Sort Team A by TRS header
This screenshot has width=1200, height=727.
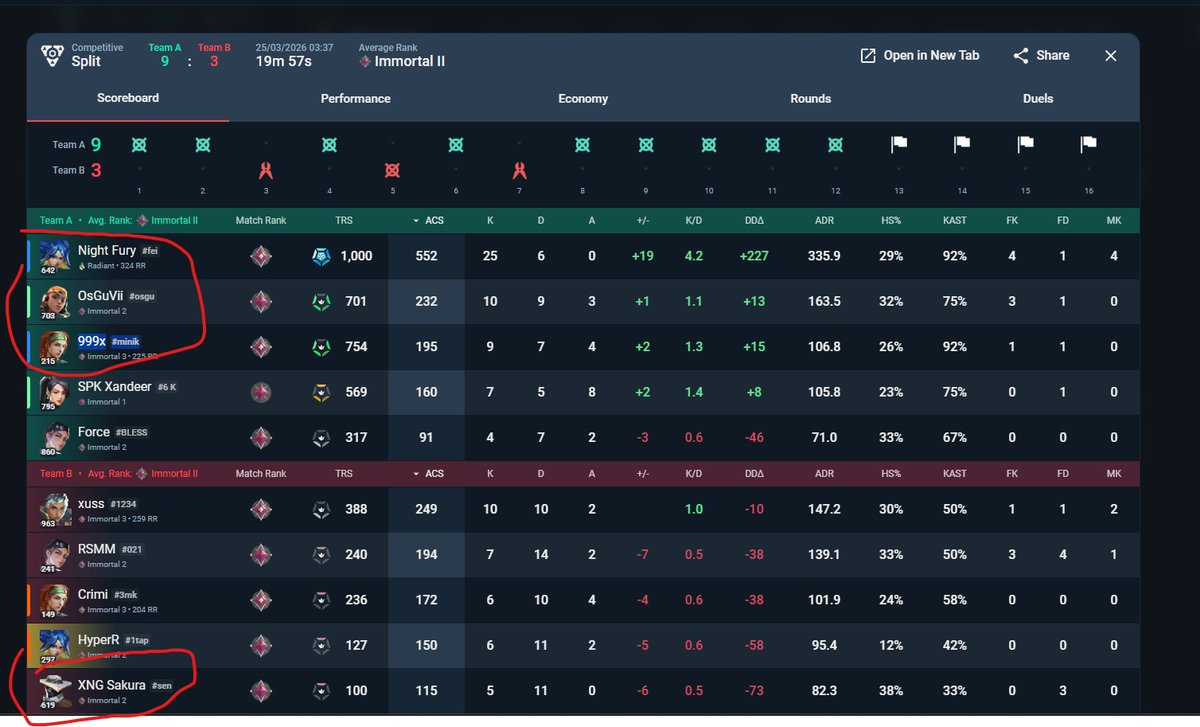point(344,220)
